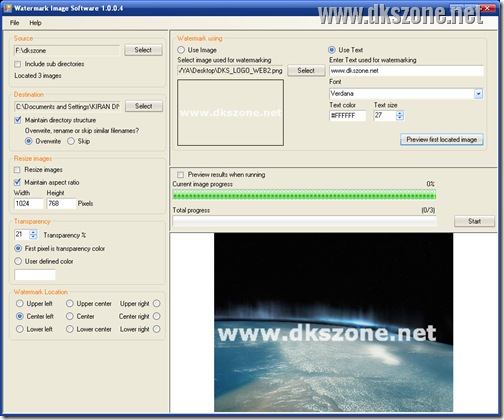Increase Text size with the spinner up arrow

(400, 113)
